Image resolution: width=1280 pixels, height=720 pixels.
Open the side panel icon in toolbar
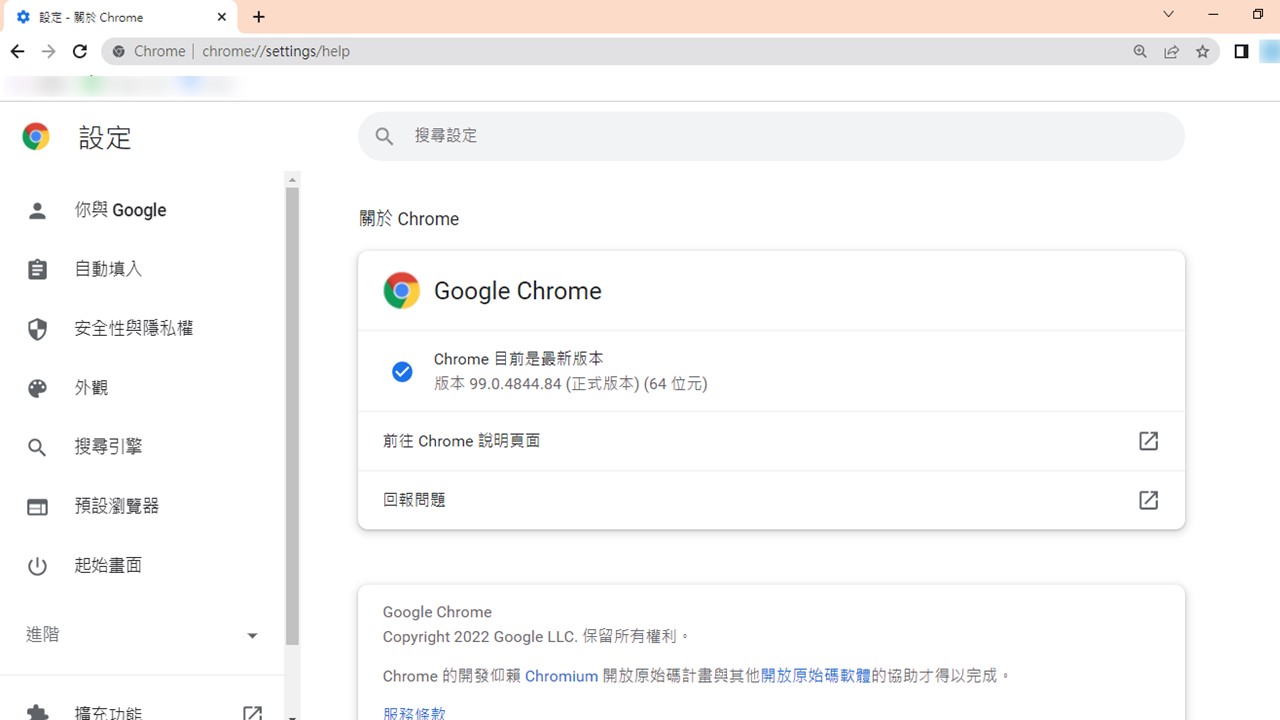(1241, 51)
